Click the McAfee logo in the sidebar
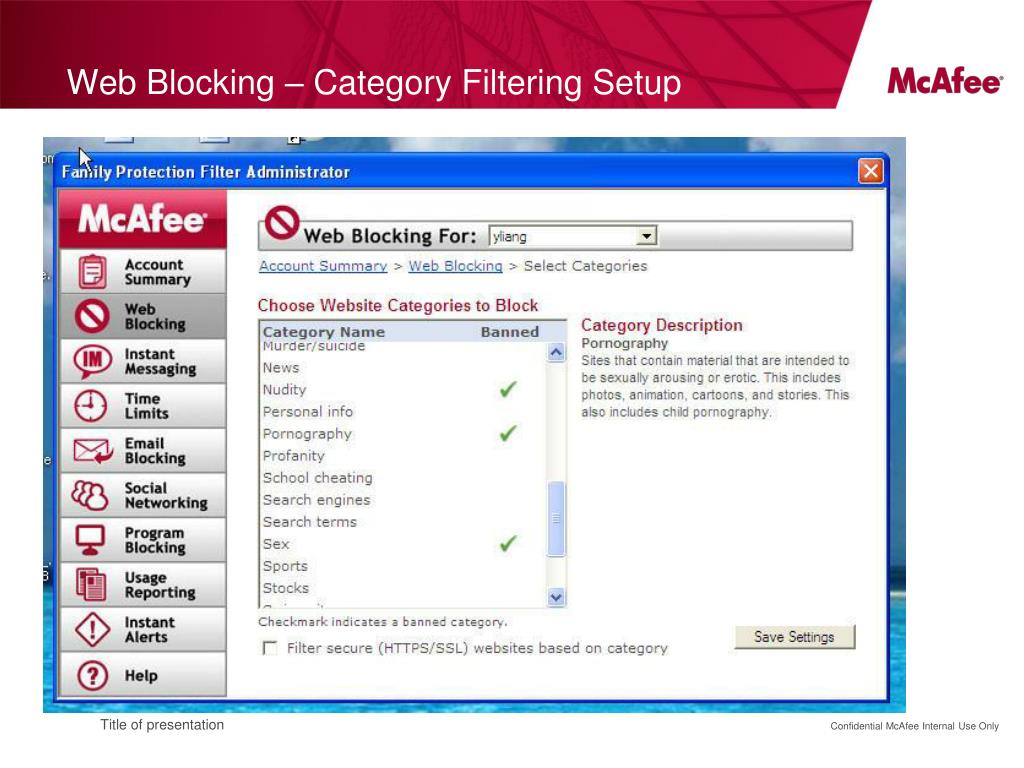 pos(142,218)
